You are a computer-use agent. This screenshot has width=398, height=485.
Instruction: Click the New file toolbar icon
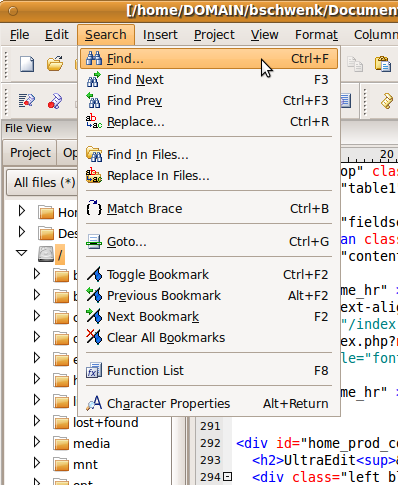[27, 64]
